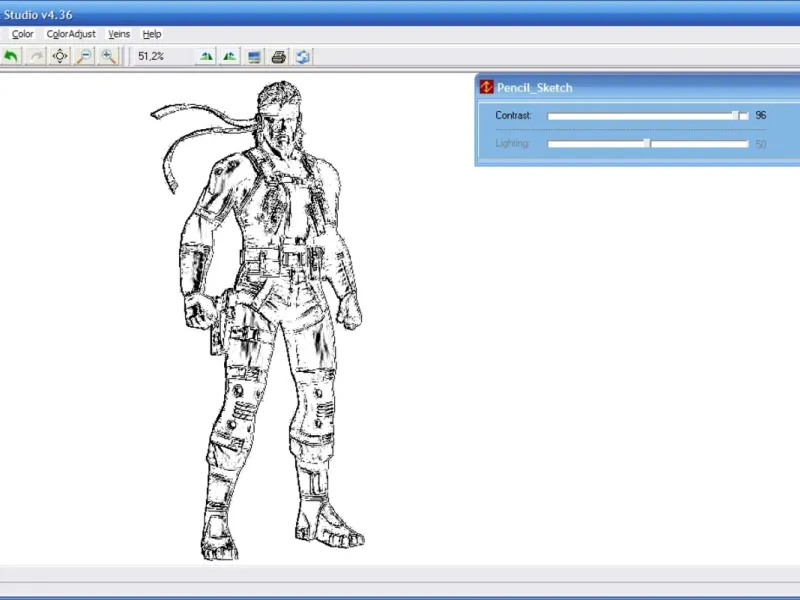Screen dimensions: 800x600
Task: Click the Lighting slider handle
Action: click(x=648, y=144)
